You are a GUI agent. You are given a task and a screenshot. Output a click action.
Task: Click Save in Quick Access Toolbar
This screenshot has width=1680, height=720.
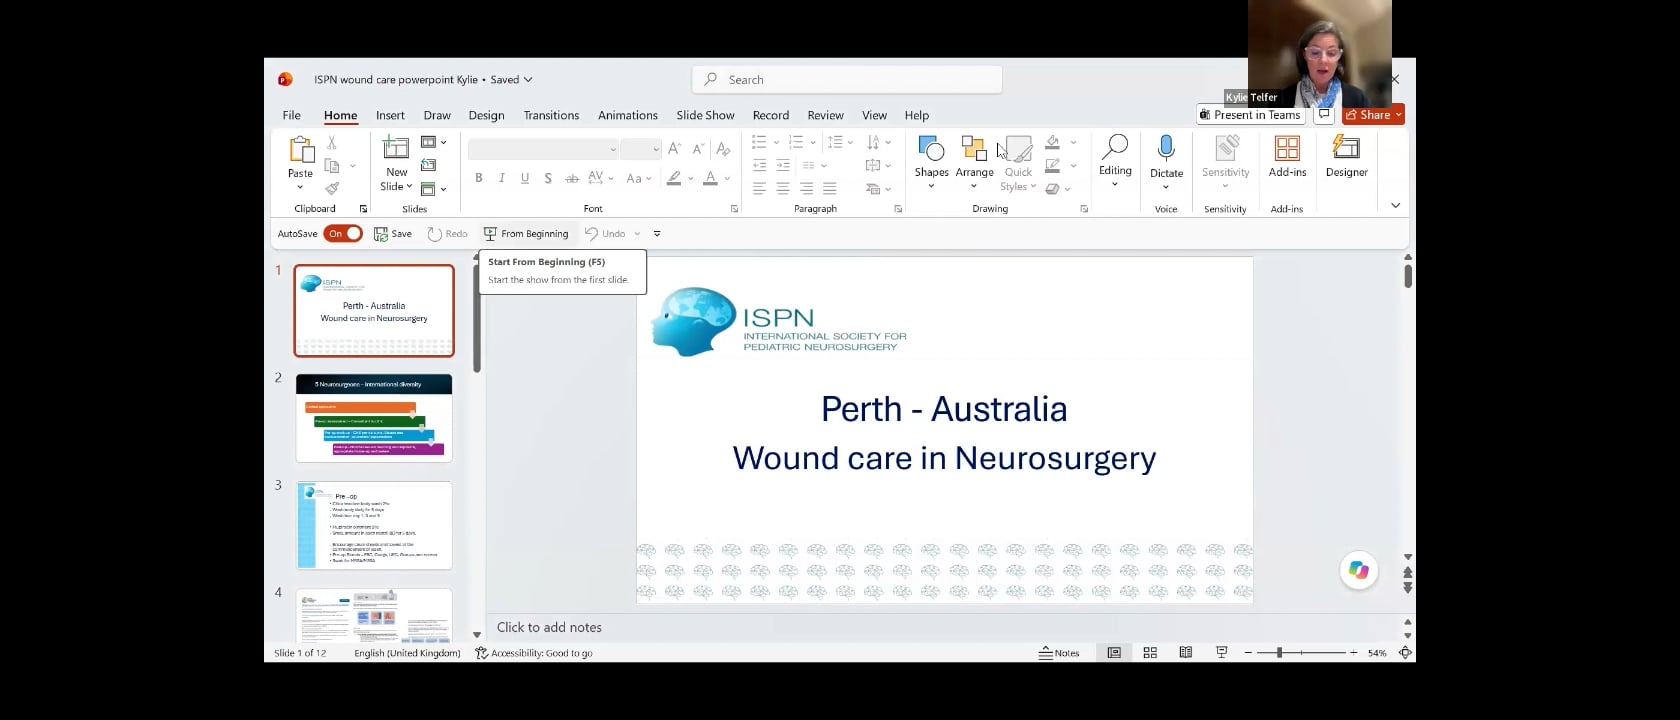click(x=393, y=234)
